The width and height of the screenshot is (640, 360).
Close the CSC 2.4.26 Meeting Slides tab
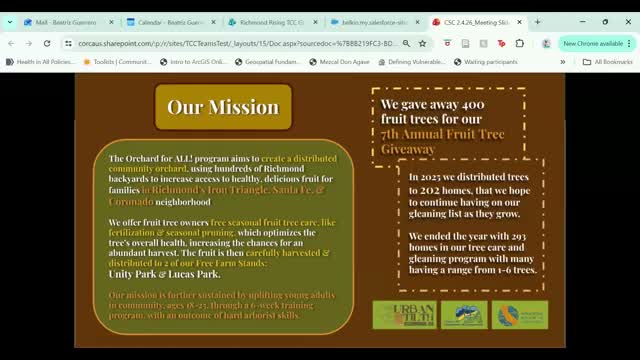pyautogui.click(x=519, y=22)
